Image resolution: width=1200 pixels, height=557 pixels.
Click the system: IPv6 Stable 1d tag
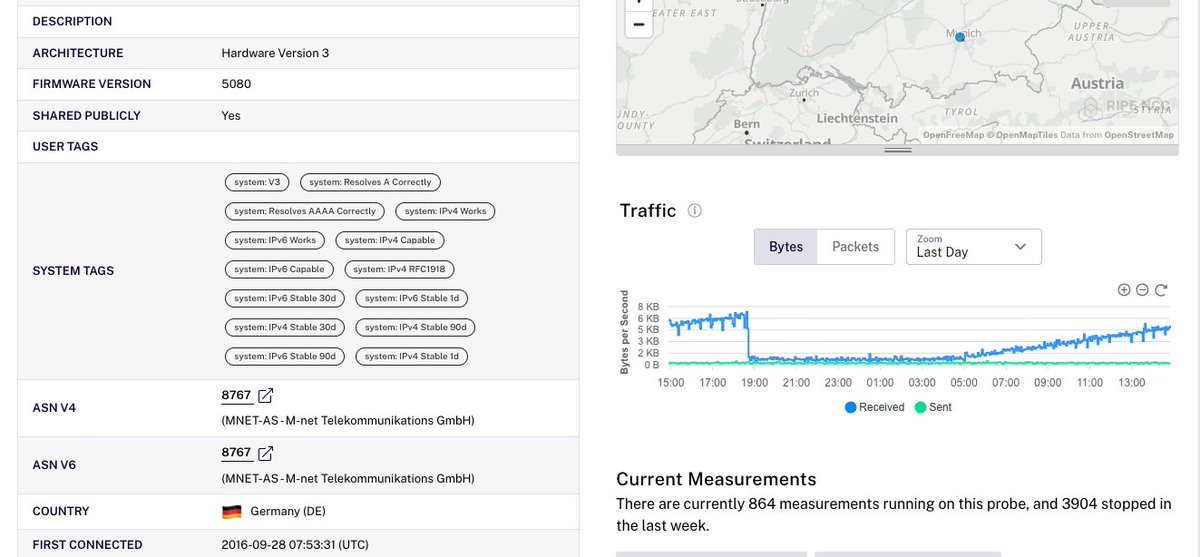pyautogui.click(x=412, y=298)
